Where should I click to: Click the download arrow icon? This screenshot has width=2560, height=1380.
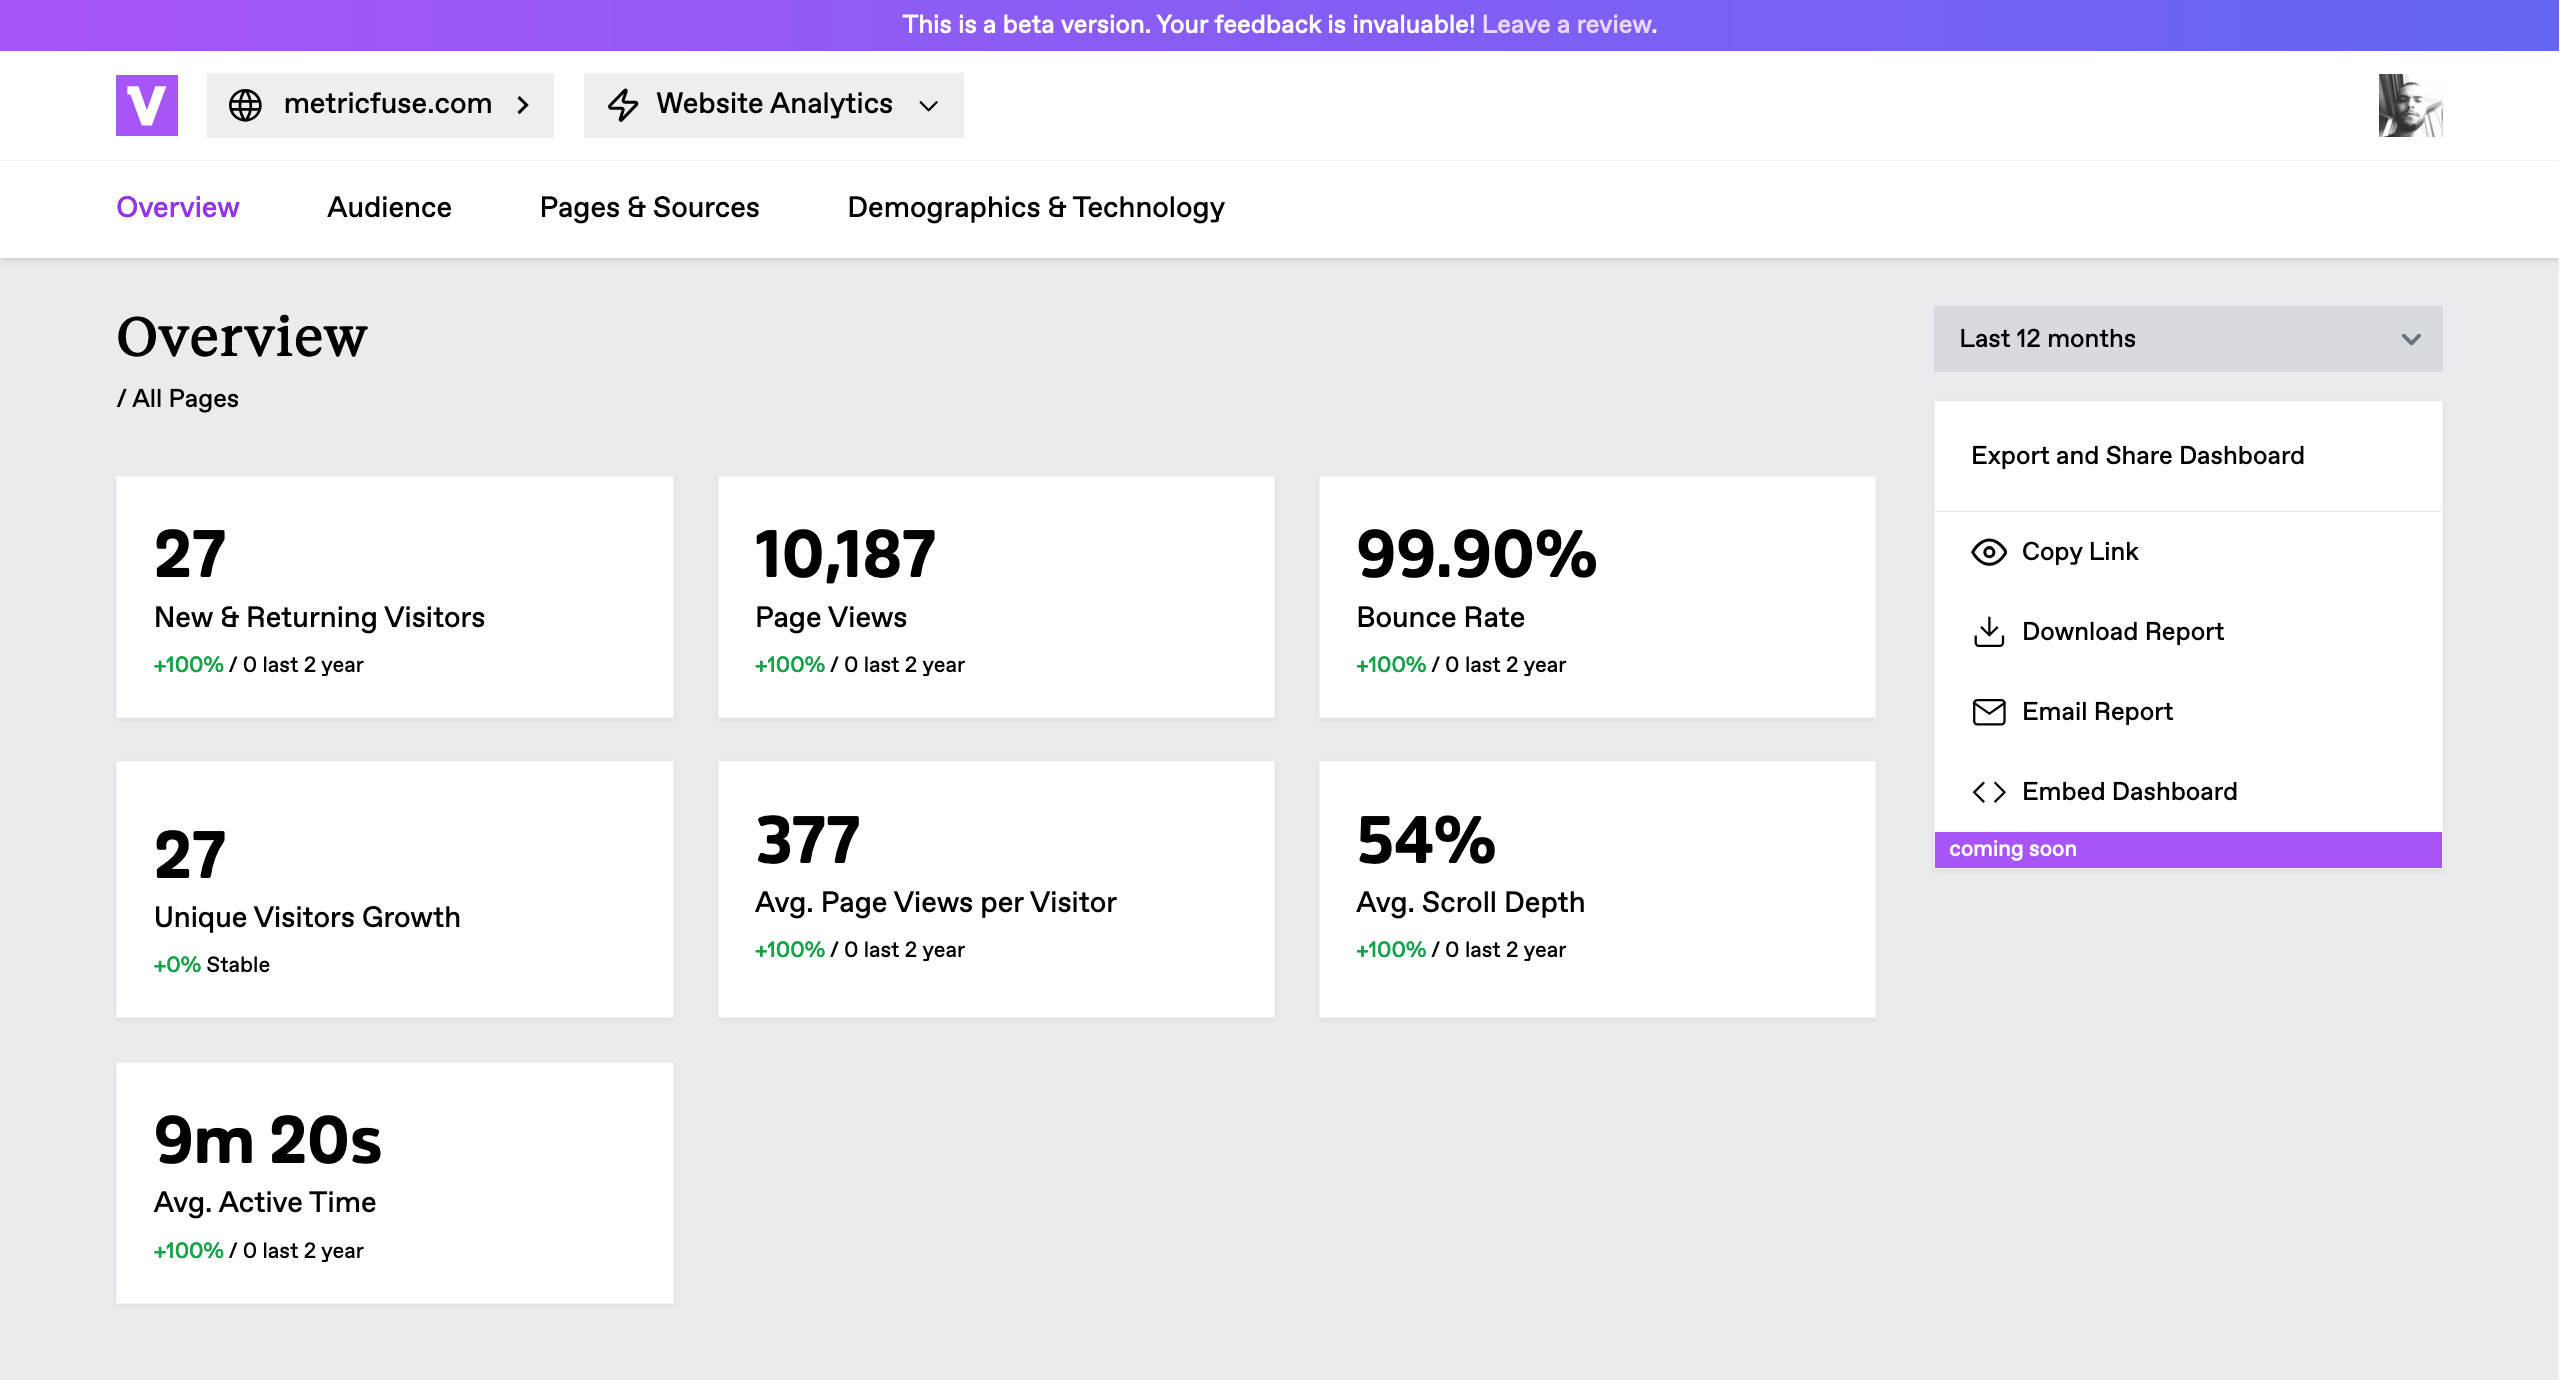click(x=1988, y=632)
